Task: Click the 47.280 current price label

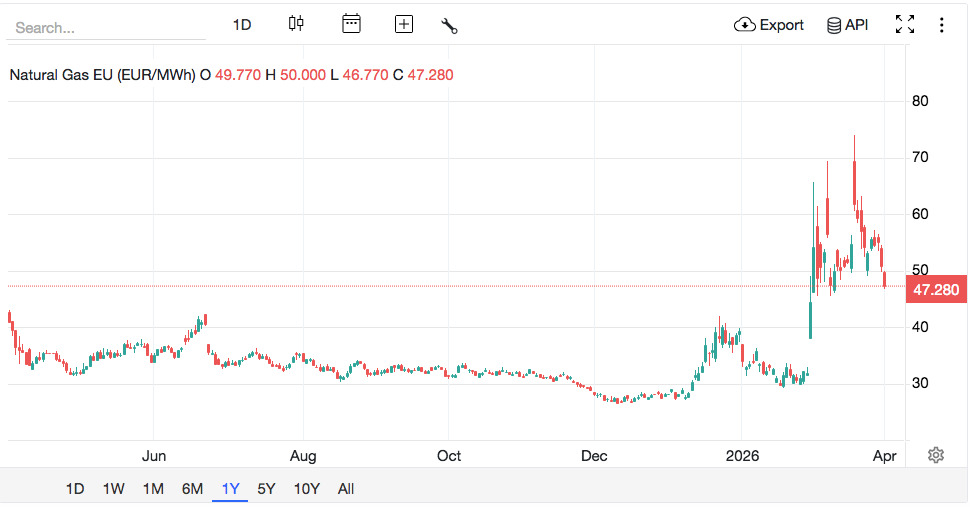Action: (x=936, y=290)
